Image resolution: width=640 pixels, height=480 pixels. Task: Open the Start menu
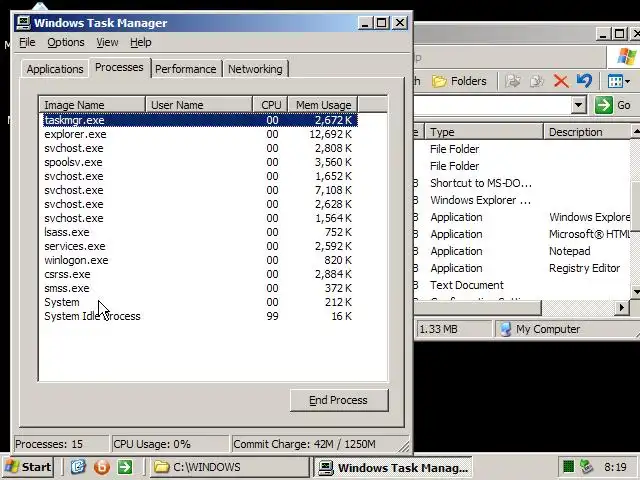28,467
